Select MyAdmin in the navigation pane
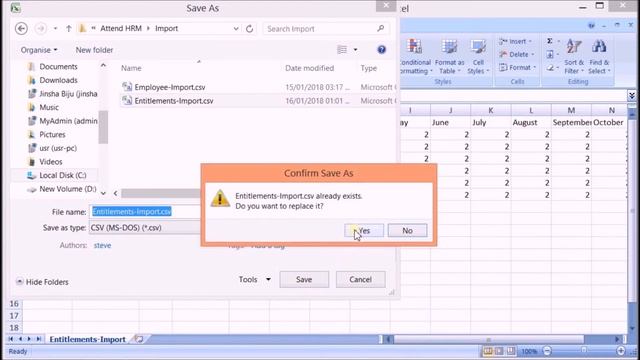 pyautogui.click(x=62, y=121)
